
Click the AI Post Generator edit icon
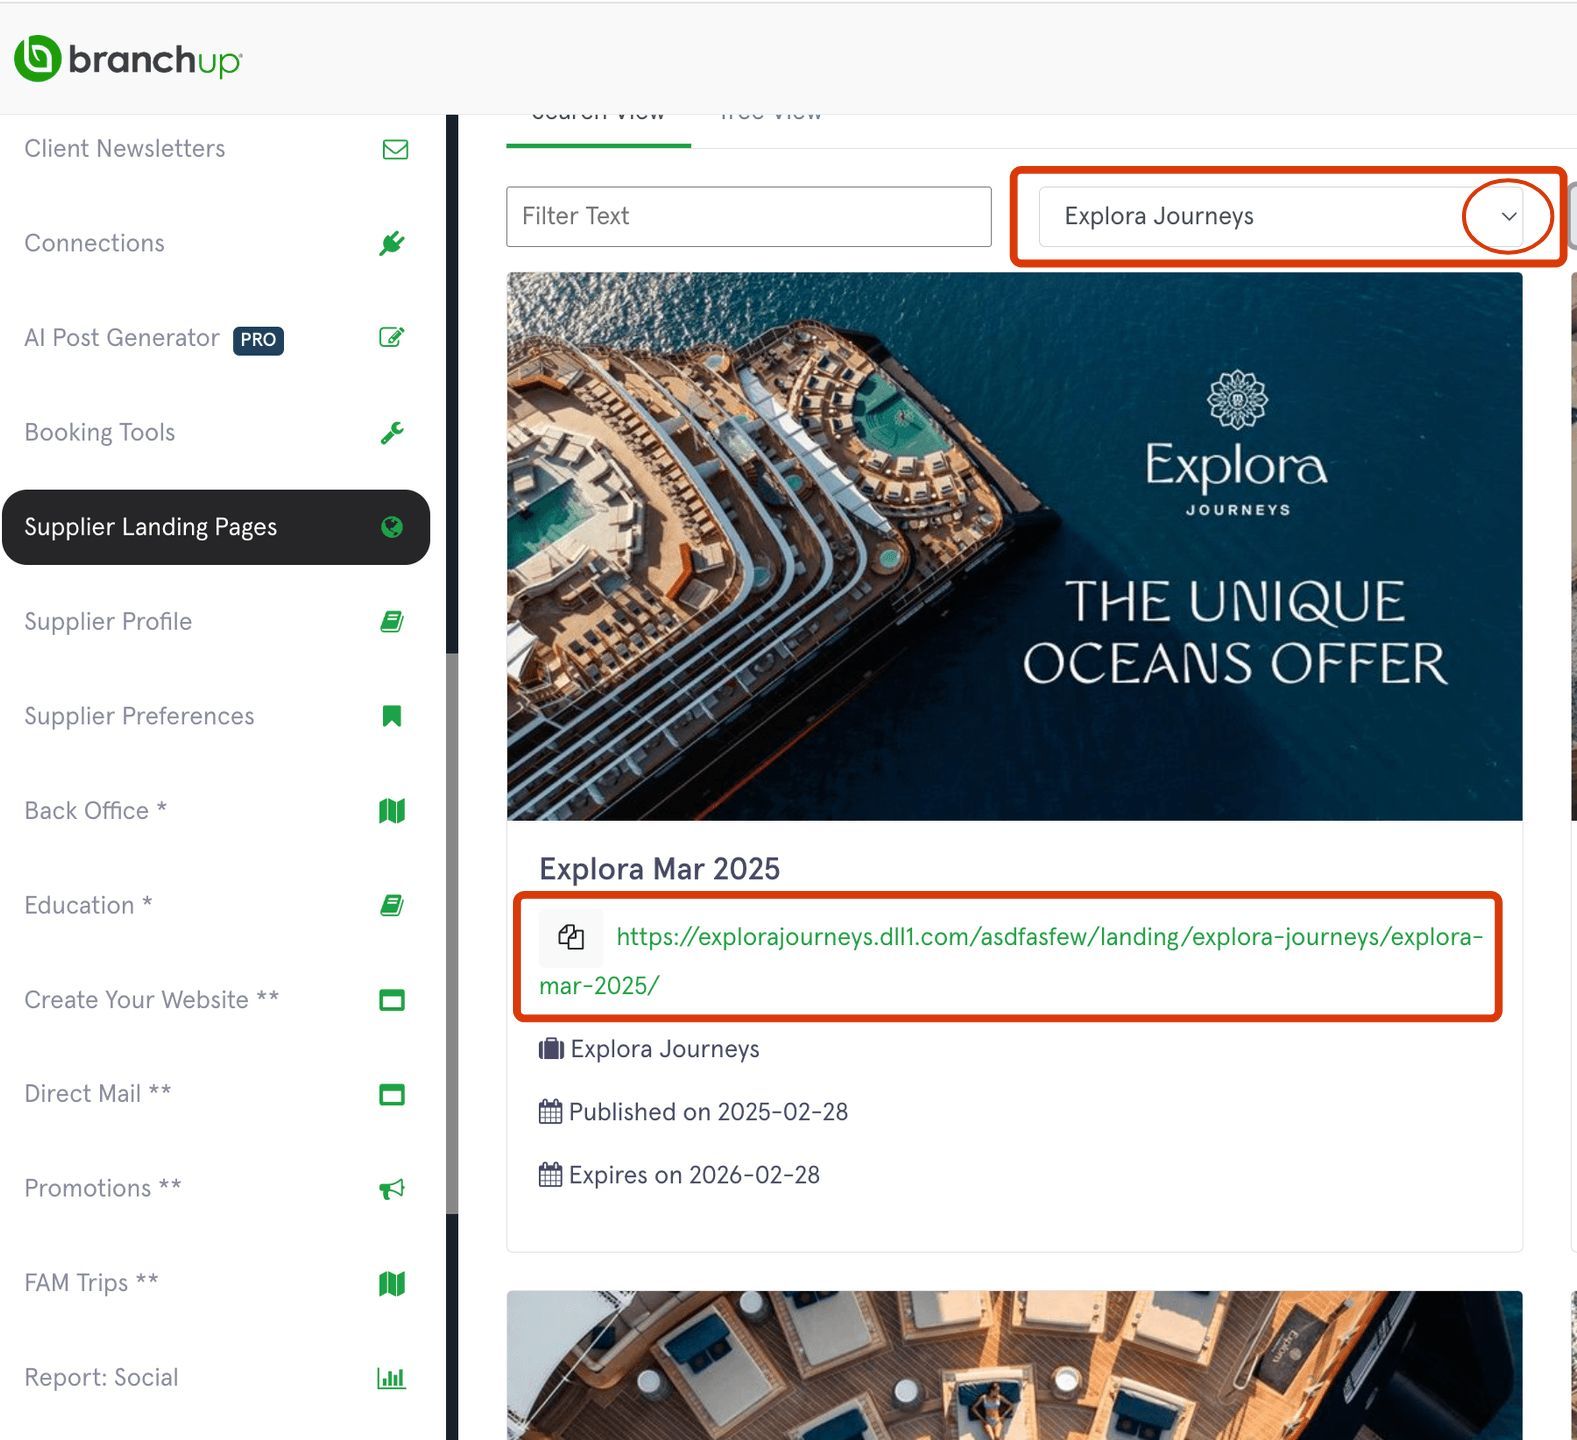point(392,338)
